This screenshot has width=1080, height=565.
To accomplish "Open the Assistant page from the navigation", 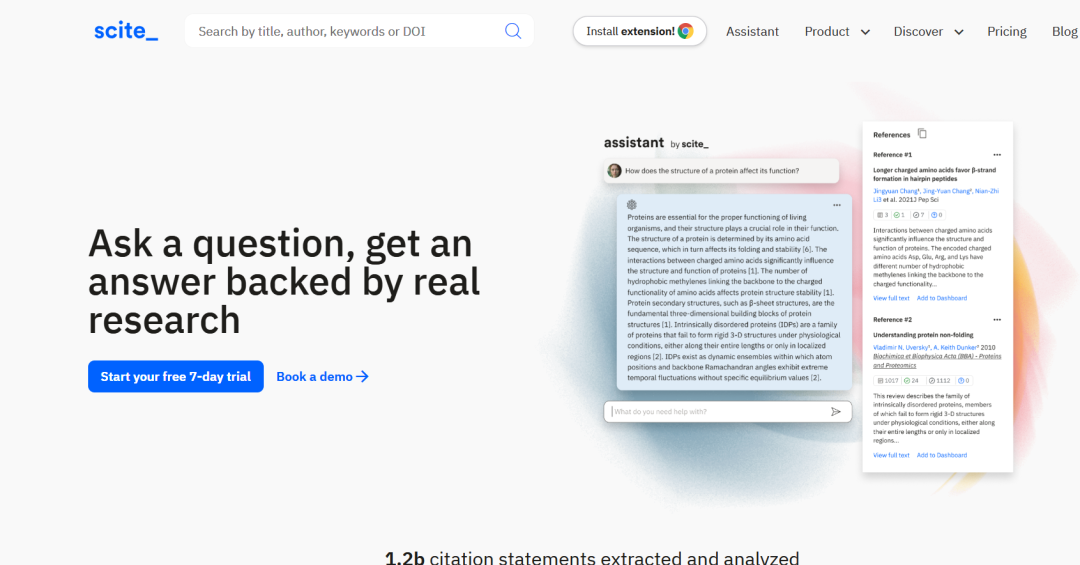I will (752, 31).
